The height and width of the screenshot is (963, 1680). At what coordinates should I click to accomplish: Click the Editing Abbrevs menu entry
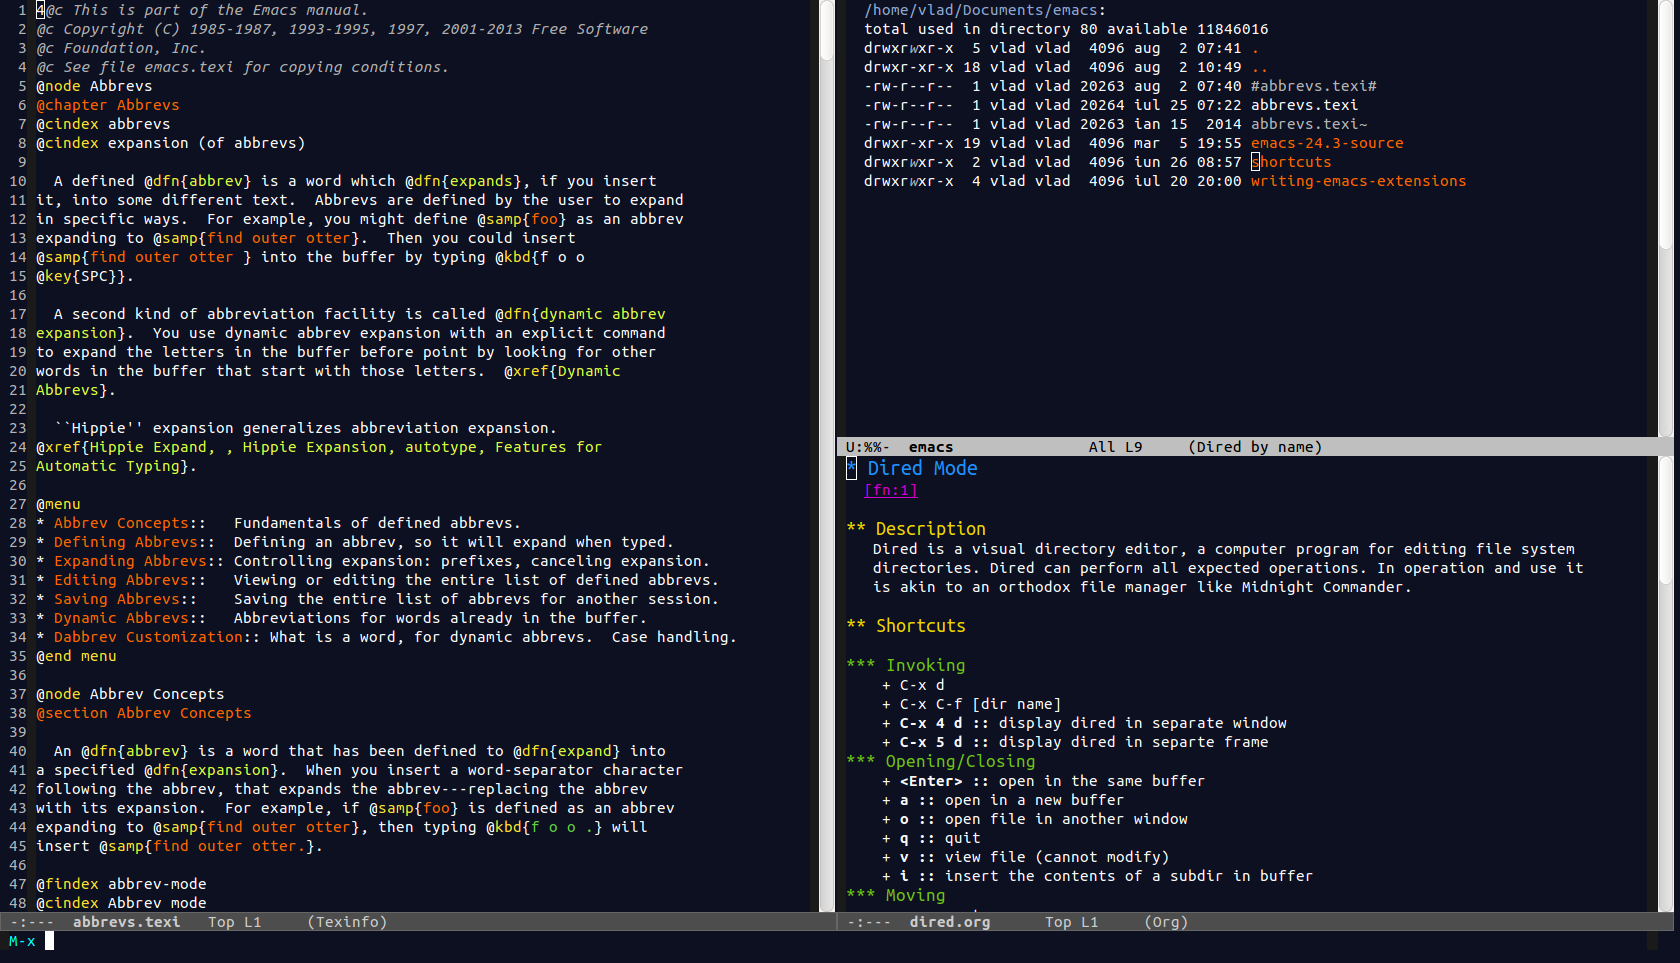[121, 580]
